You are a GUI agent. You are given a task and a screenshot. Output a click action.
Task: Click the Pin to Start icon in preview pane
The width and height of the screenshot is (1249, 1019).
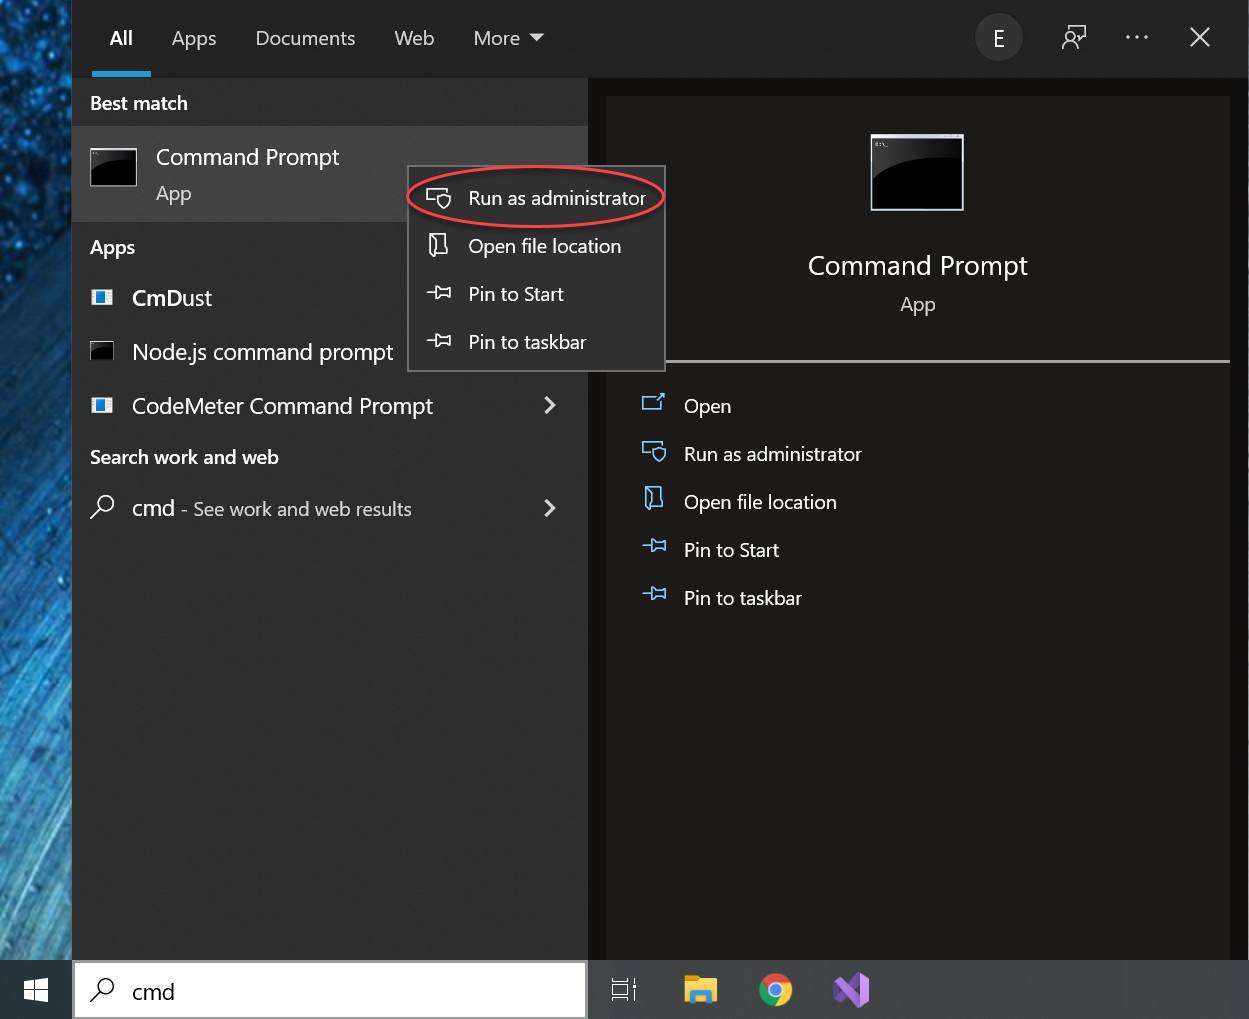click(654, 546)
